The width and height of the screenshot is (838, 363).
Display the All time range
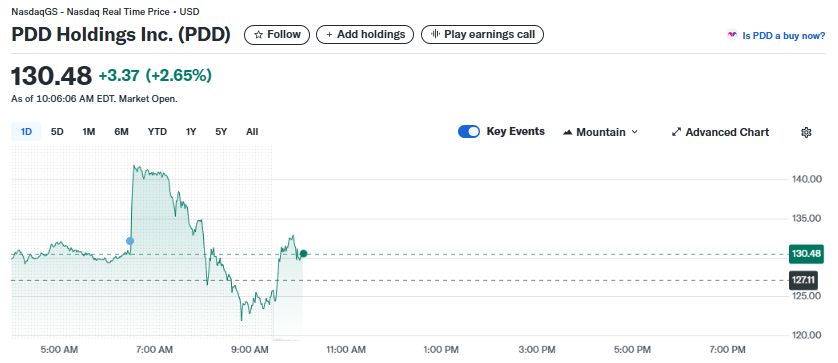click(x=252, y=132)
